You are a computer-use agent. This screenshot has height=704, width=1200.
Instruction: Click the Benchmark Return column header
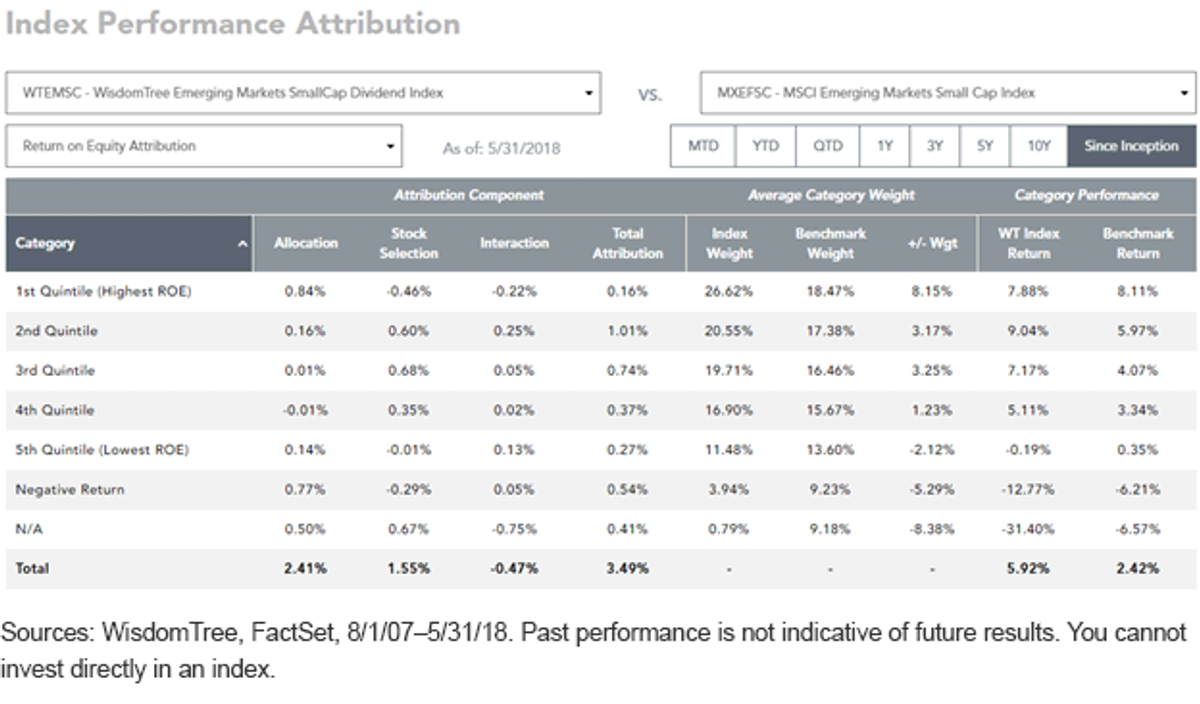[x=1137, y=243]
